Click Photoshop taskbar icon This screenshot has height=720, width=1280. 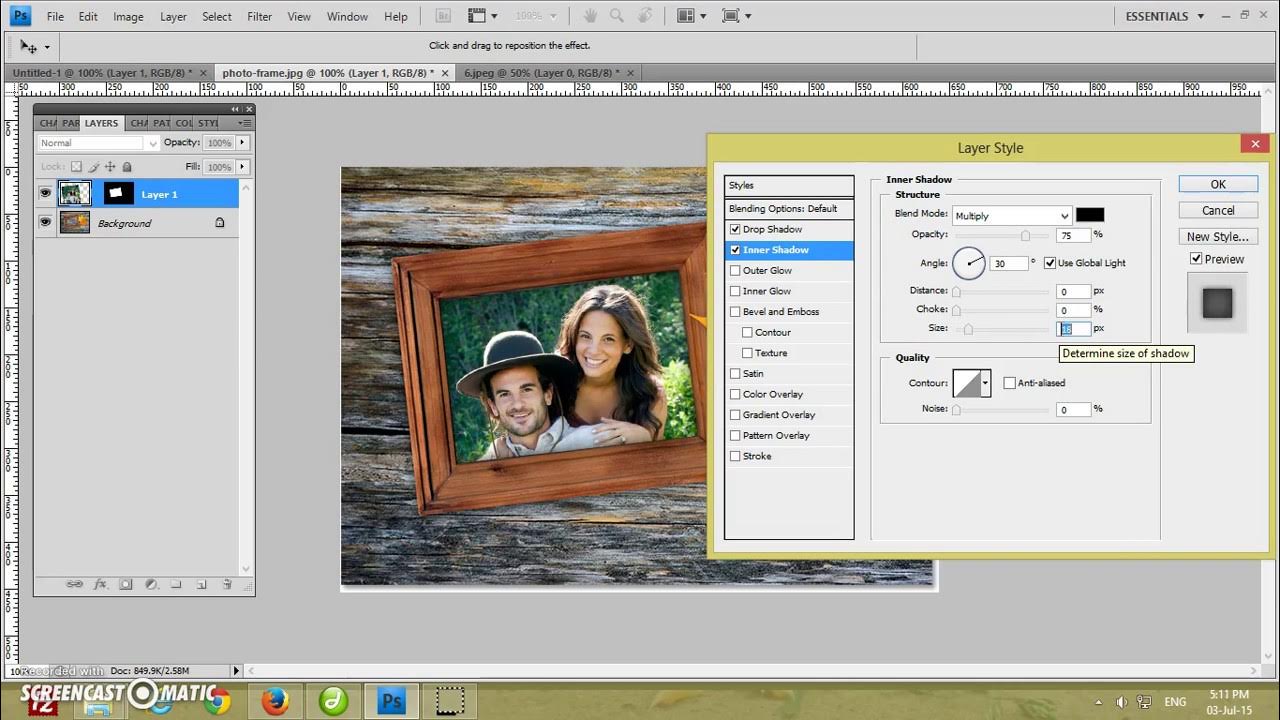pos(391,702)
